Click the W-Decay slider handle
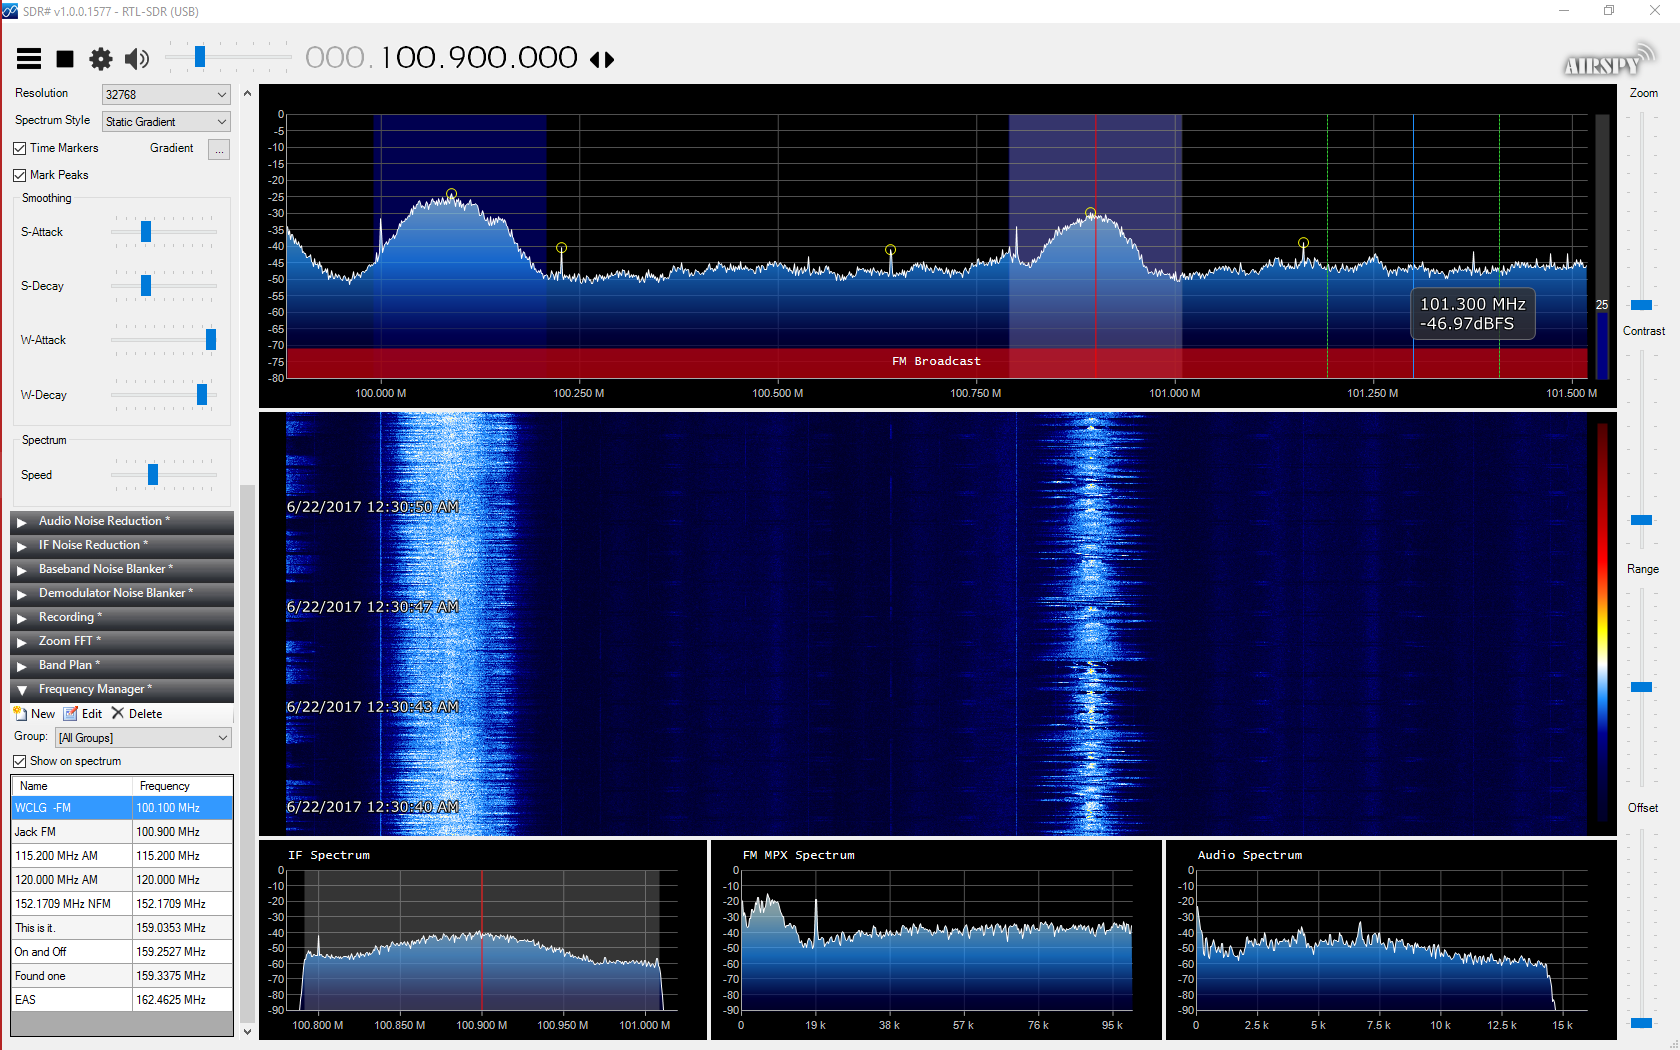This screenshot has width=1680, height=1050. click(x=202, y=395)
